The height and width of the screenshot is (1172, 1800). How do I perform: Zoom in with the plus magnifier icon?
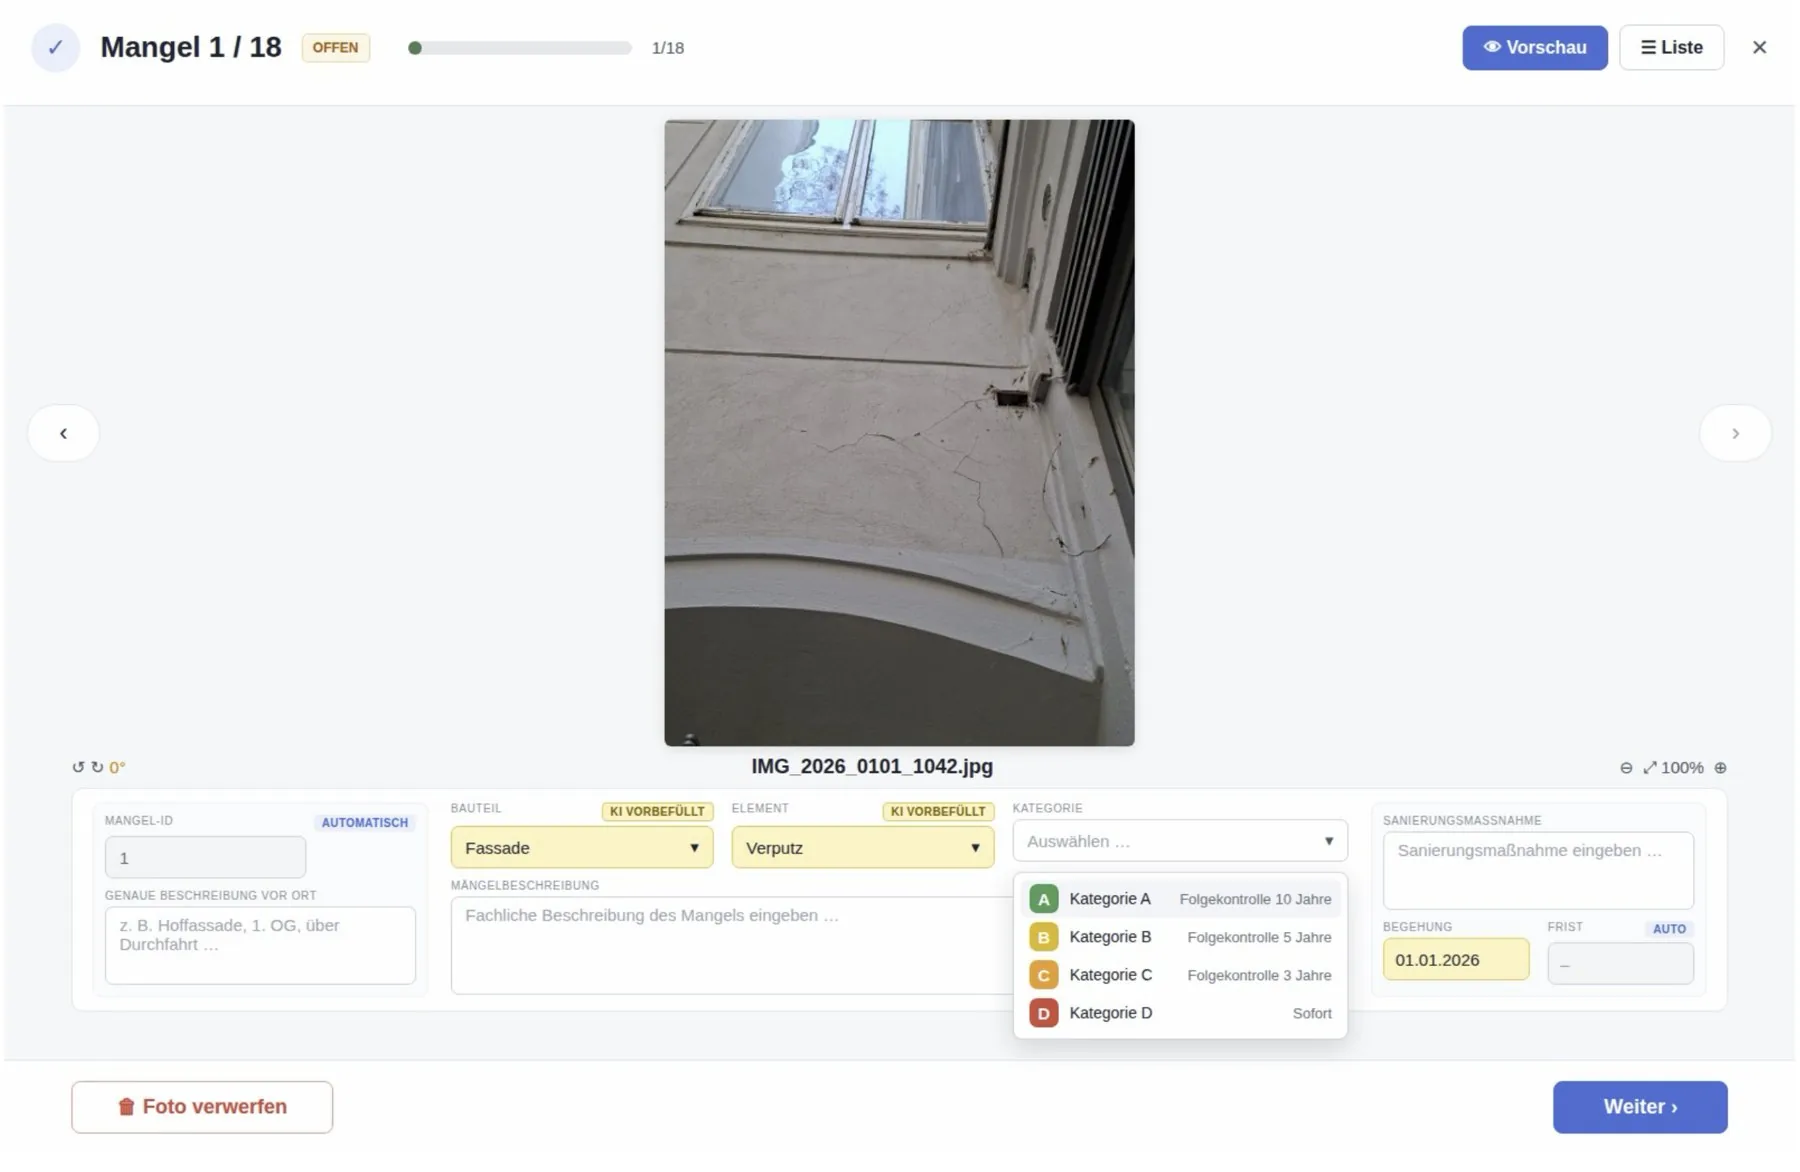click(x=1720, y=768)
